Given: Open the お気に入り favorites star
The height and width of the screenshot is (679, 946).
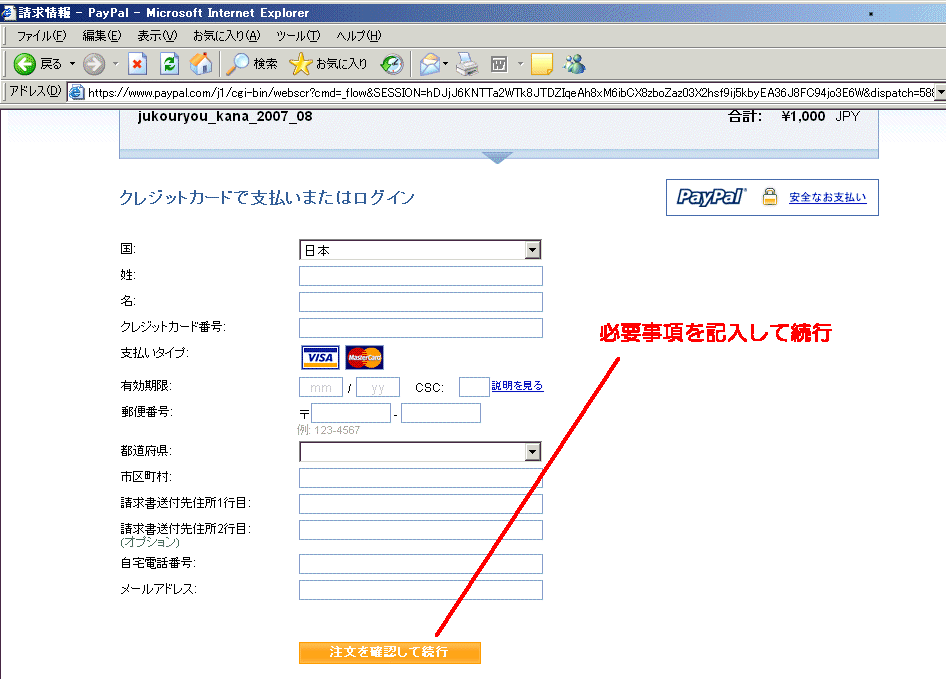Looking at the screenshot, I should [x=328, y=64].
